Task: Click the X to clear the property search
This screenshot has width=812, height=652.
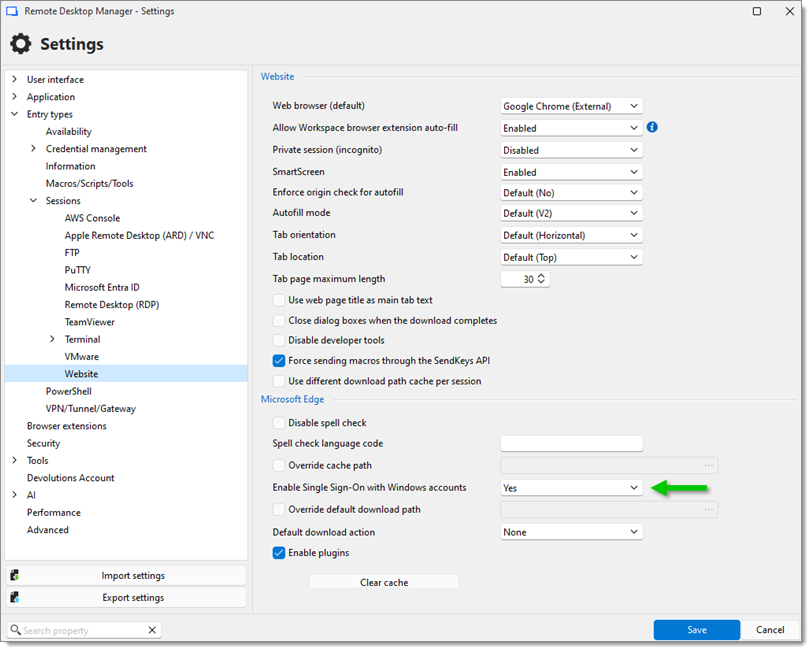Action: click(x=152, y=630)
